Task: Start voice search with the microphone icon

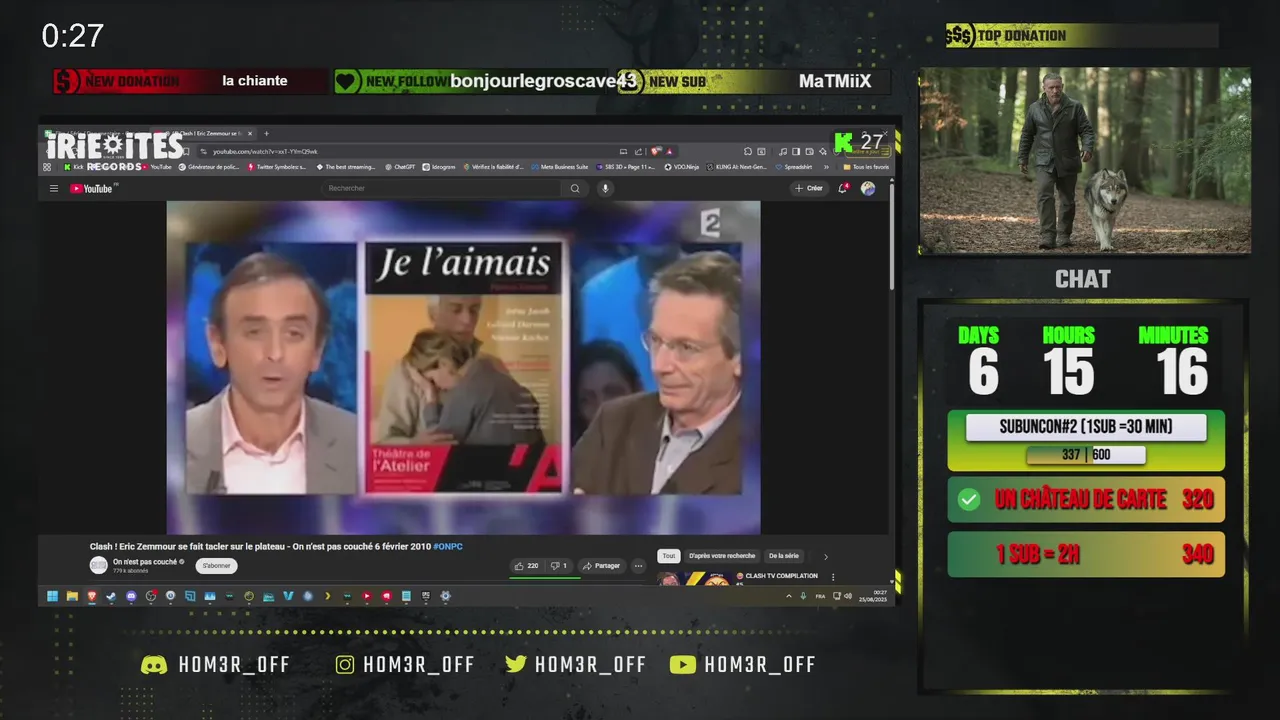Action: click(605, 188)
